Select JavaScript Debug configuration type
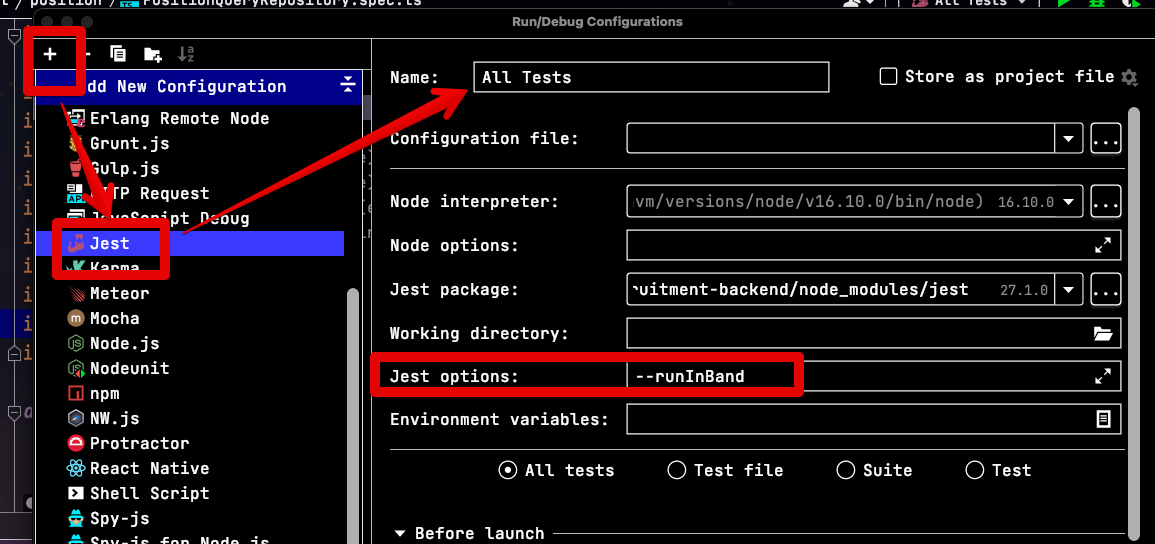The image size is (1155, 544). (158, 219)
